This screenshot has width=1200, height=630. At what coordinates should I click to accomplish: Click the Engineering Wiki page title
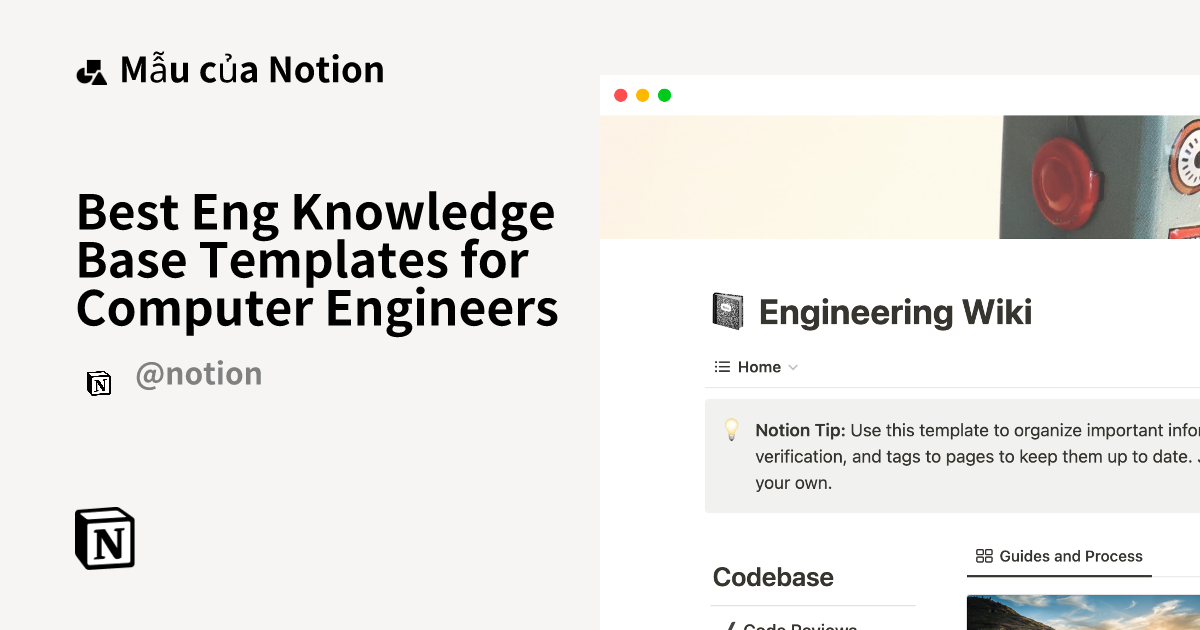[x=895, y=312]
